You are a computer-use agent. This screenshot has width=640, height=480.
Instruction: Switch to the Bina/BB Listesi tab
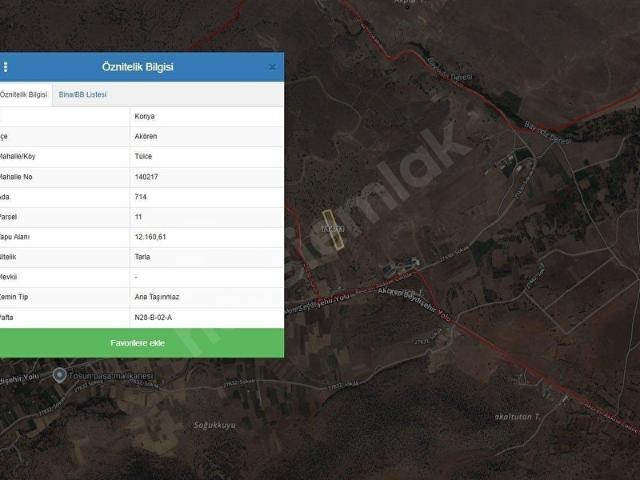pyautogui.click(x=82, y=94)
